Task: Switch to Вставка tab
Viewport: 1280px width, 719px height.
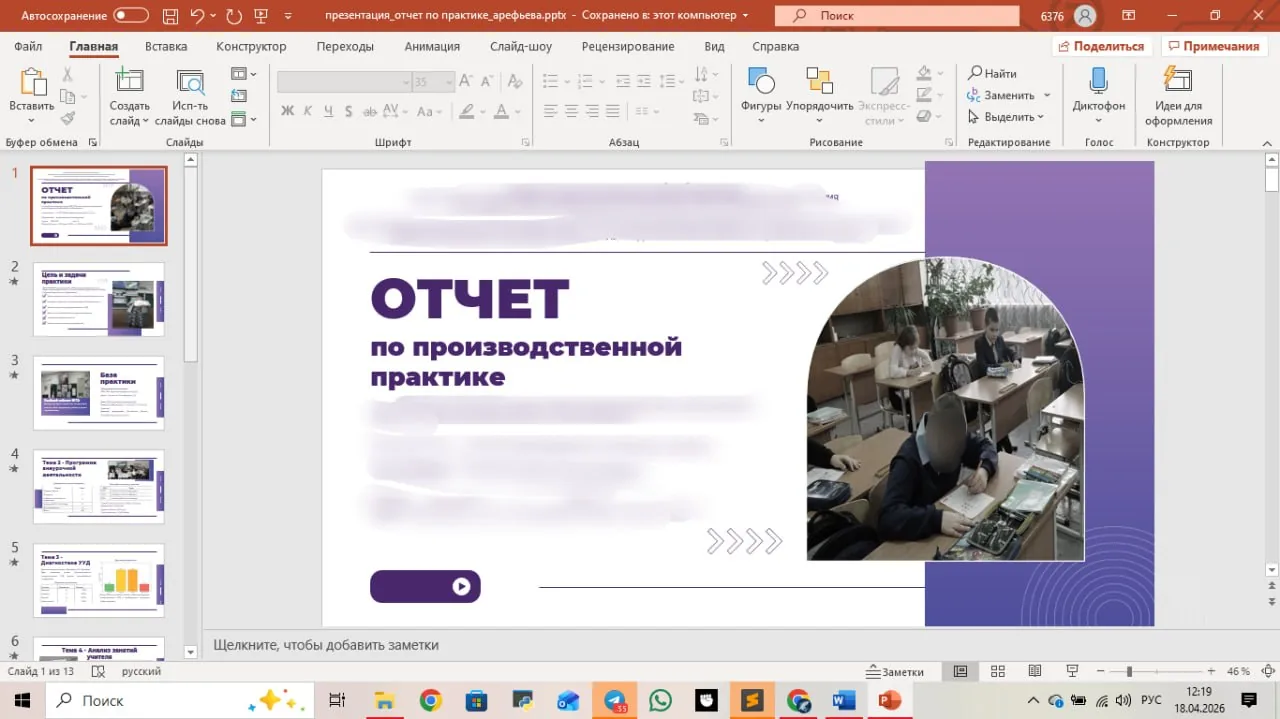Action: pos(166,46)
